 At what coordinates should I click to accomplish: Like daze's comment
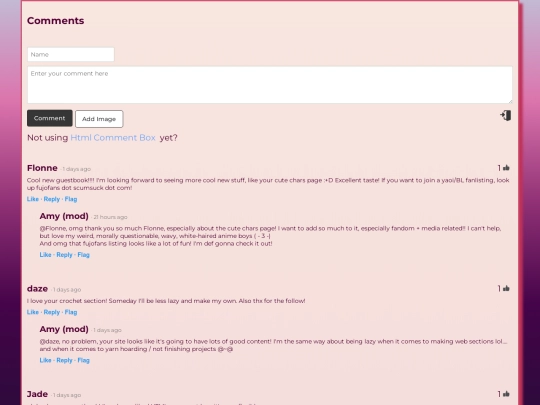coord(33,312)
